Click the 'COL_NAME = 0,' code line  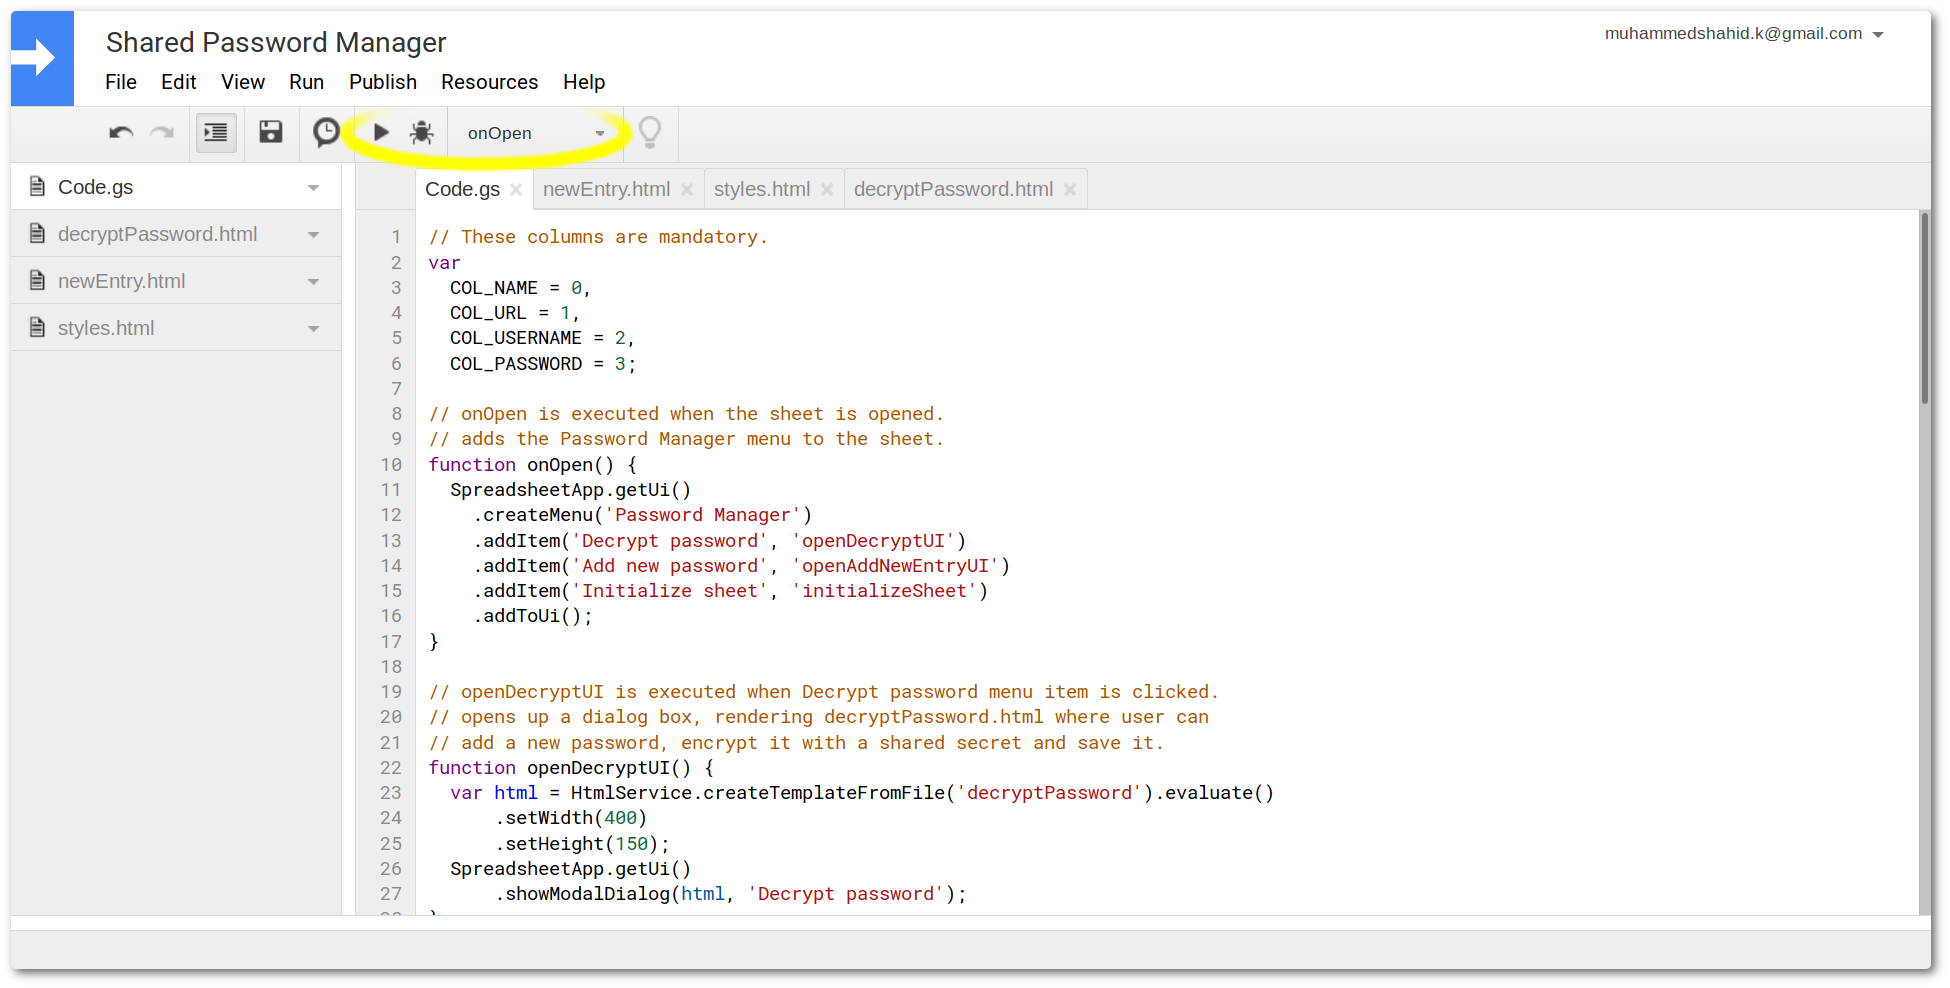(520, 288)
